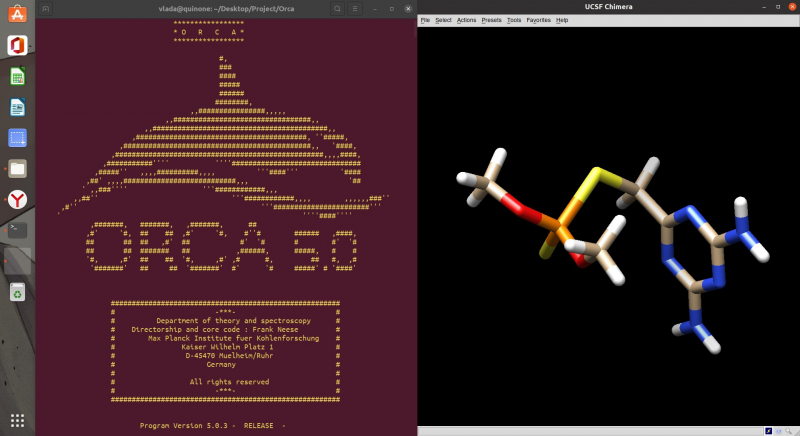Open the new tab button in terminal

[x=47, y=8]
